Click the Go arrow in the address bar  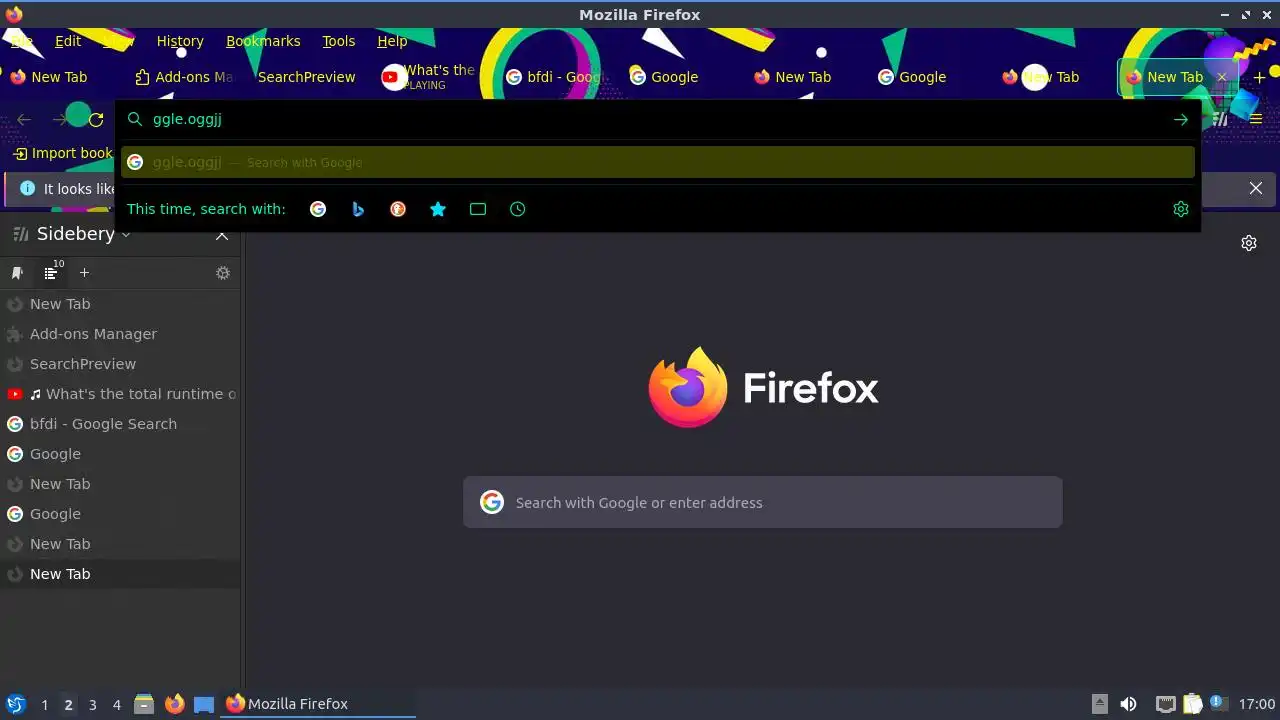click(1181, 119)
